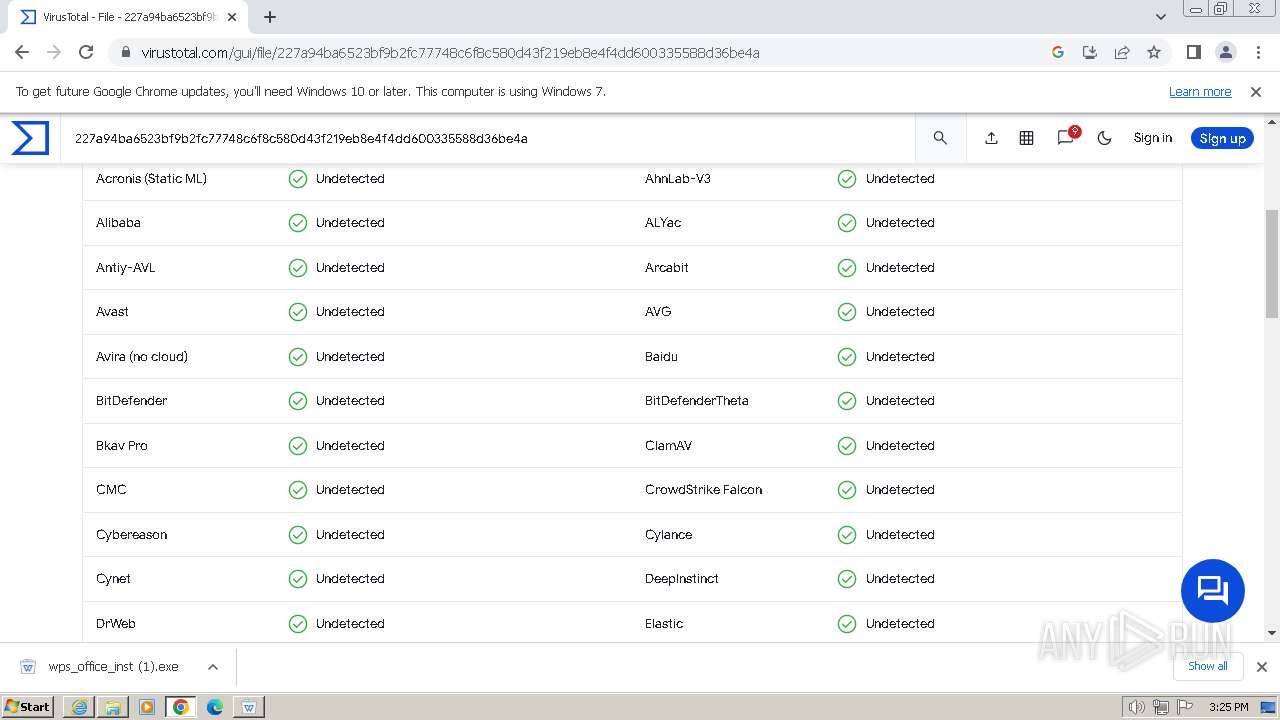This screenshot has width=1280, height=720.
Task: Click the Google icon in address bar
Action: tap(1058, 52)
